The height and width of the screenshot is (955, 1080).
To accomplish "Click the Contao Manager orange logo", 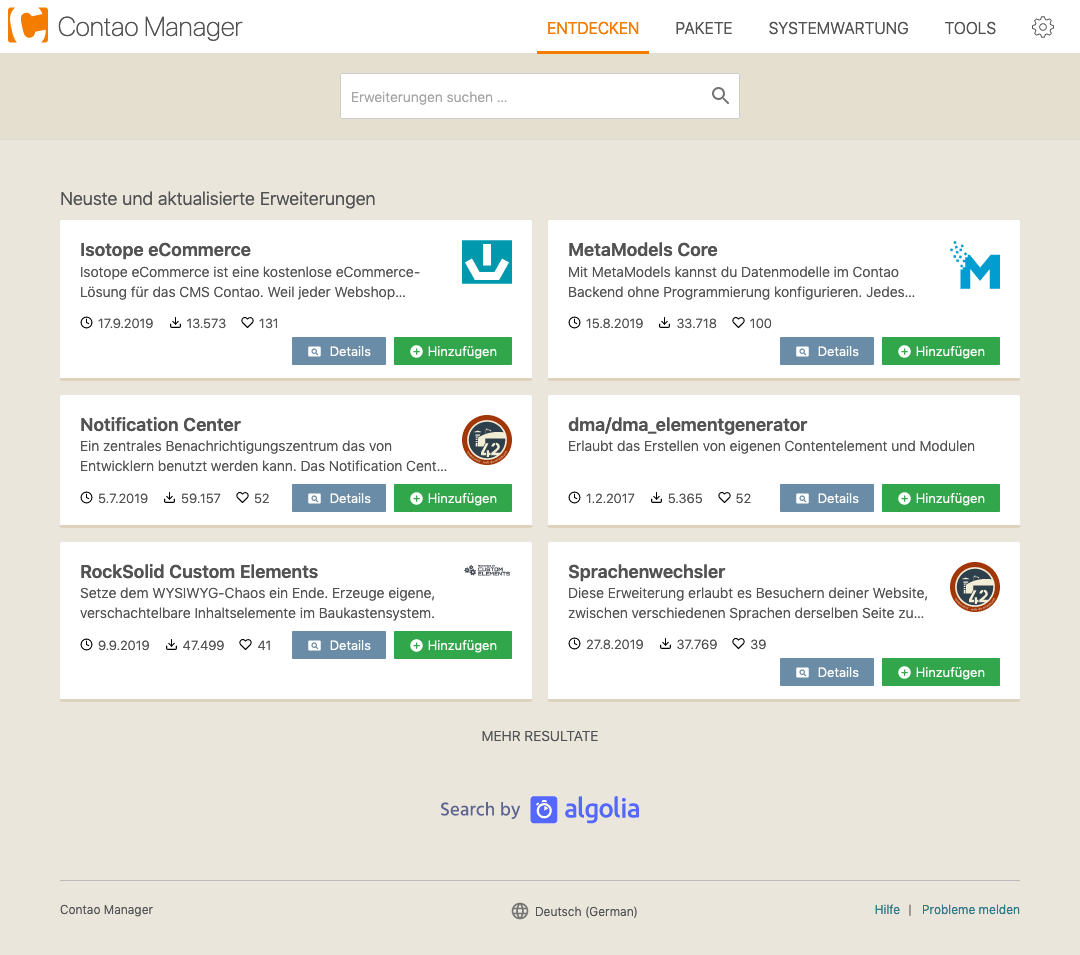I will [x=28, y=25].
